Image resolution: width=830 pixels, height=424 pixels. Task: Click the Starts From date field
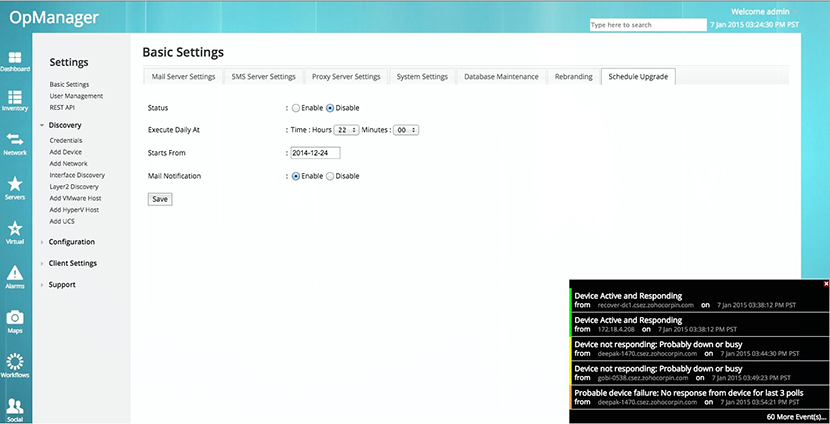click(x=315, y=153)
